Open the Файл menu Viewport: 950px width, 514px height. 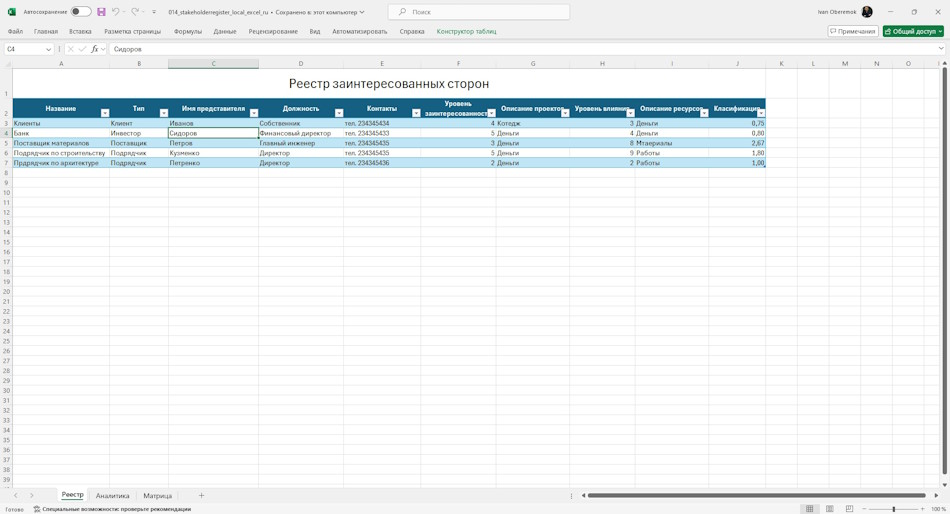[15, 32]
